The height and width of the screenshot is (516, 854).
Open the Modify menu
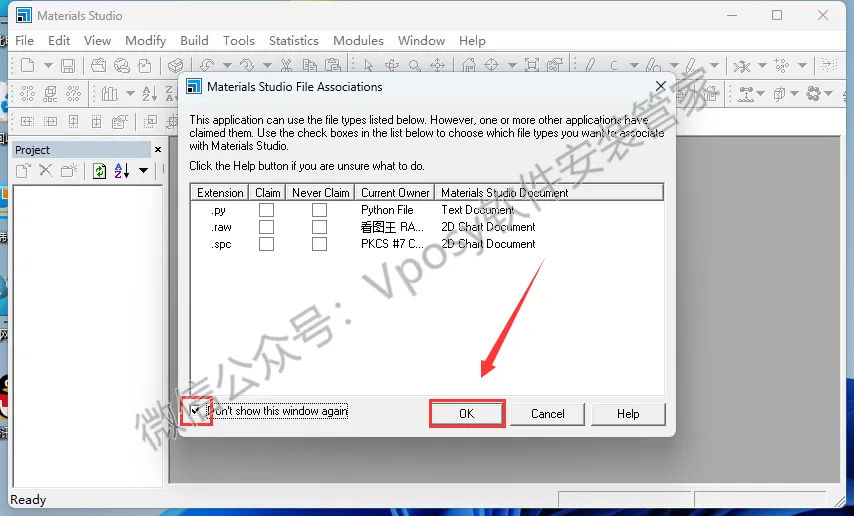pyautogui.click(x=145, y=41)
